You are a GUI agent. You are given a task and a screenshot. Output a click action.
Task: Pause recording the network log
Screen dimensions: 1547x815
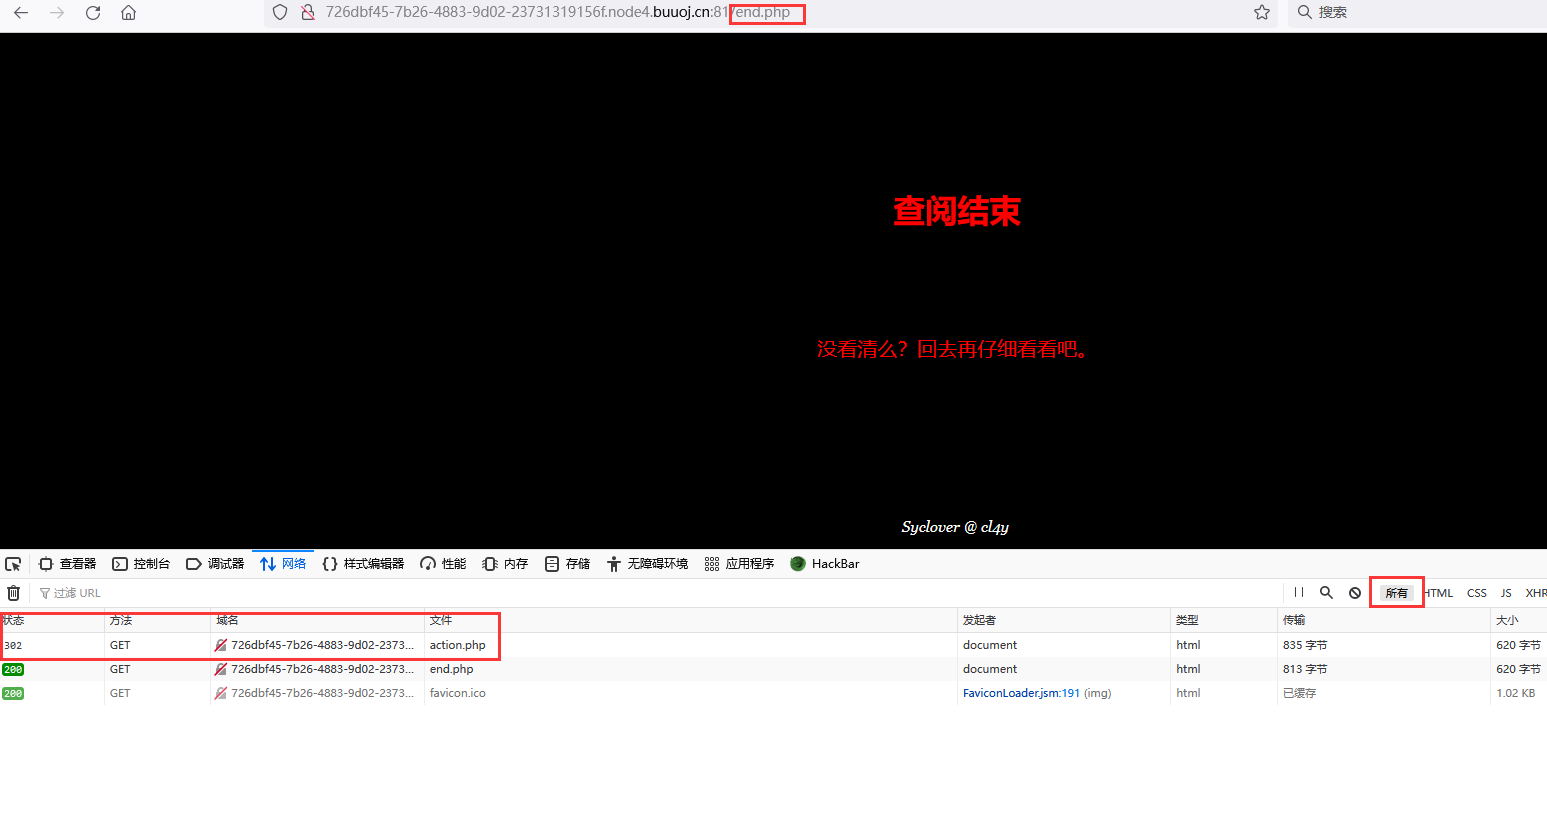1298,592
